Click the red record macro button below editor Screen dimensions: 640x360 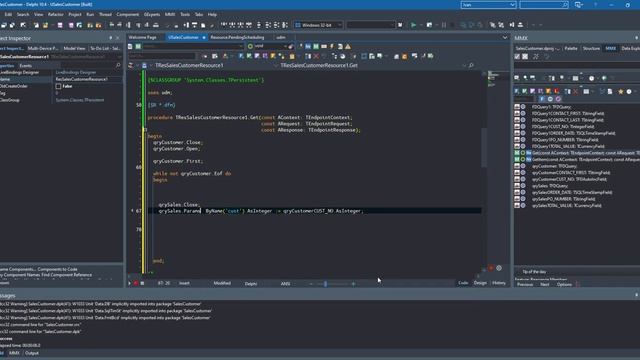[x=136, y=283]
